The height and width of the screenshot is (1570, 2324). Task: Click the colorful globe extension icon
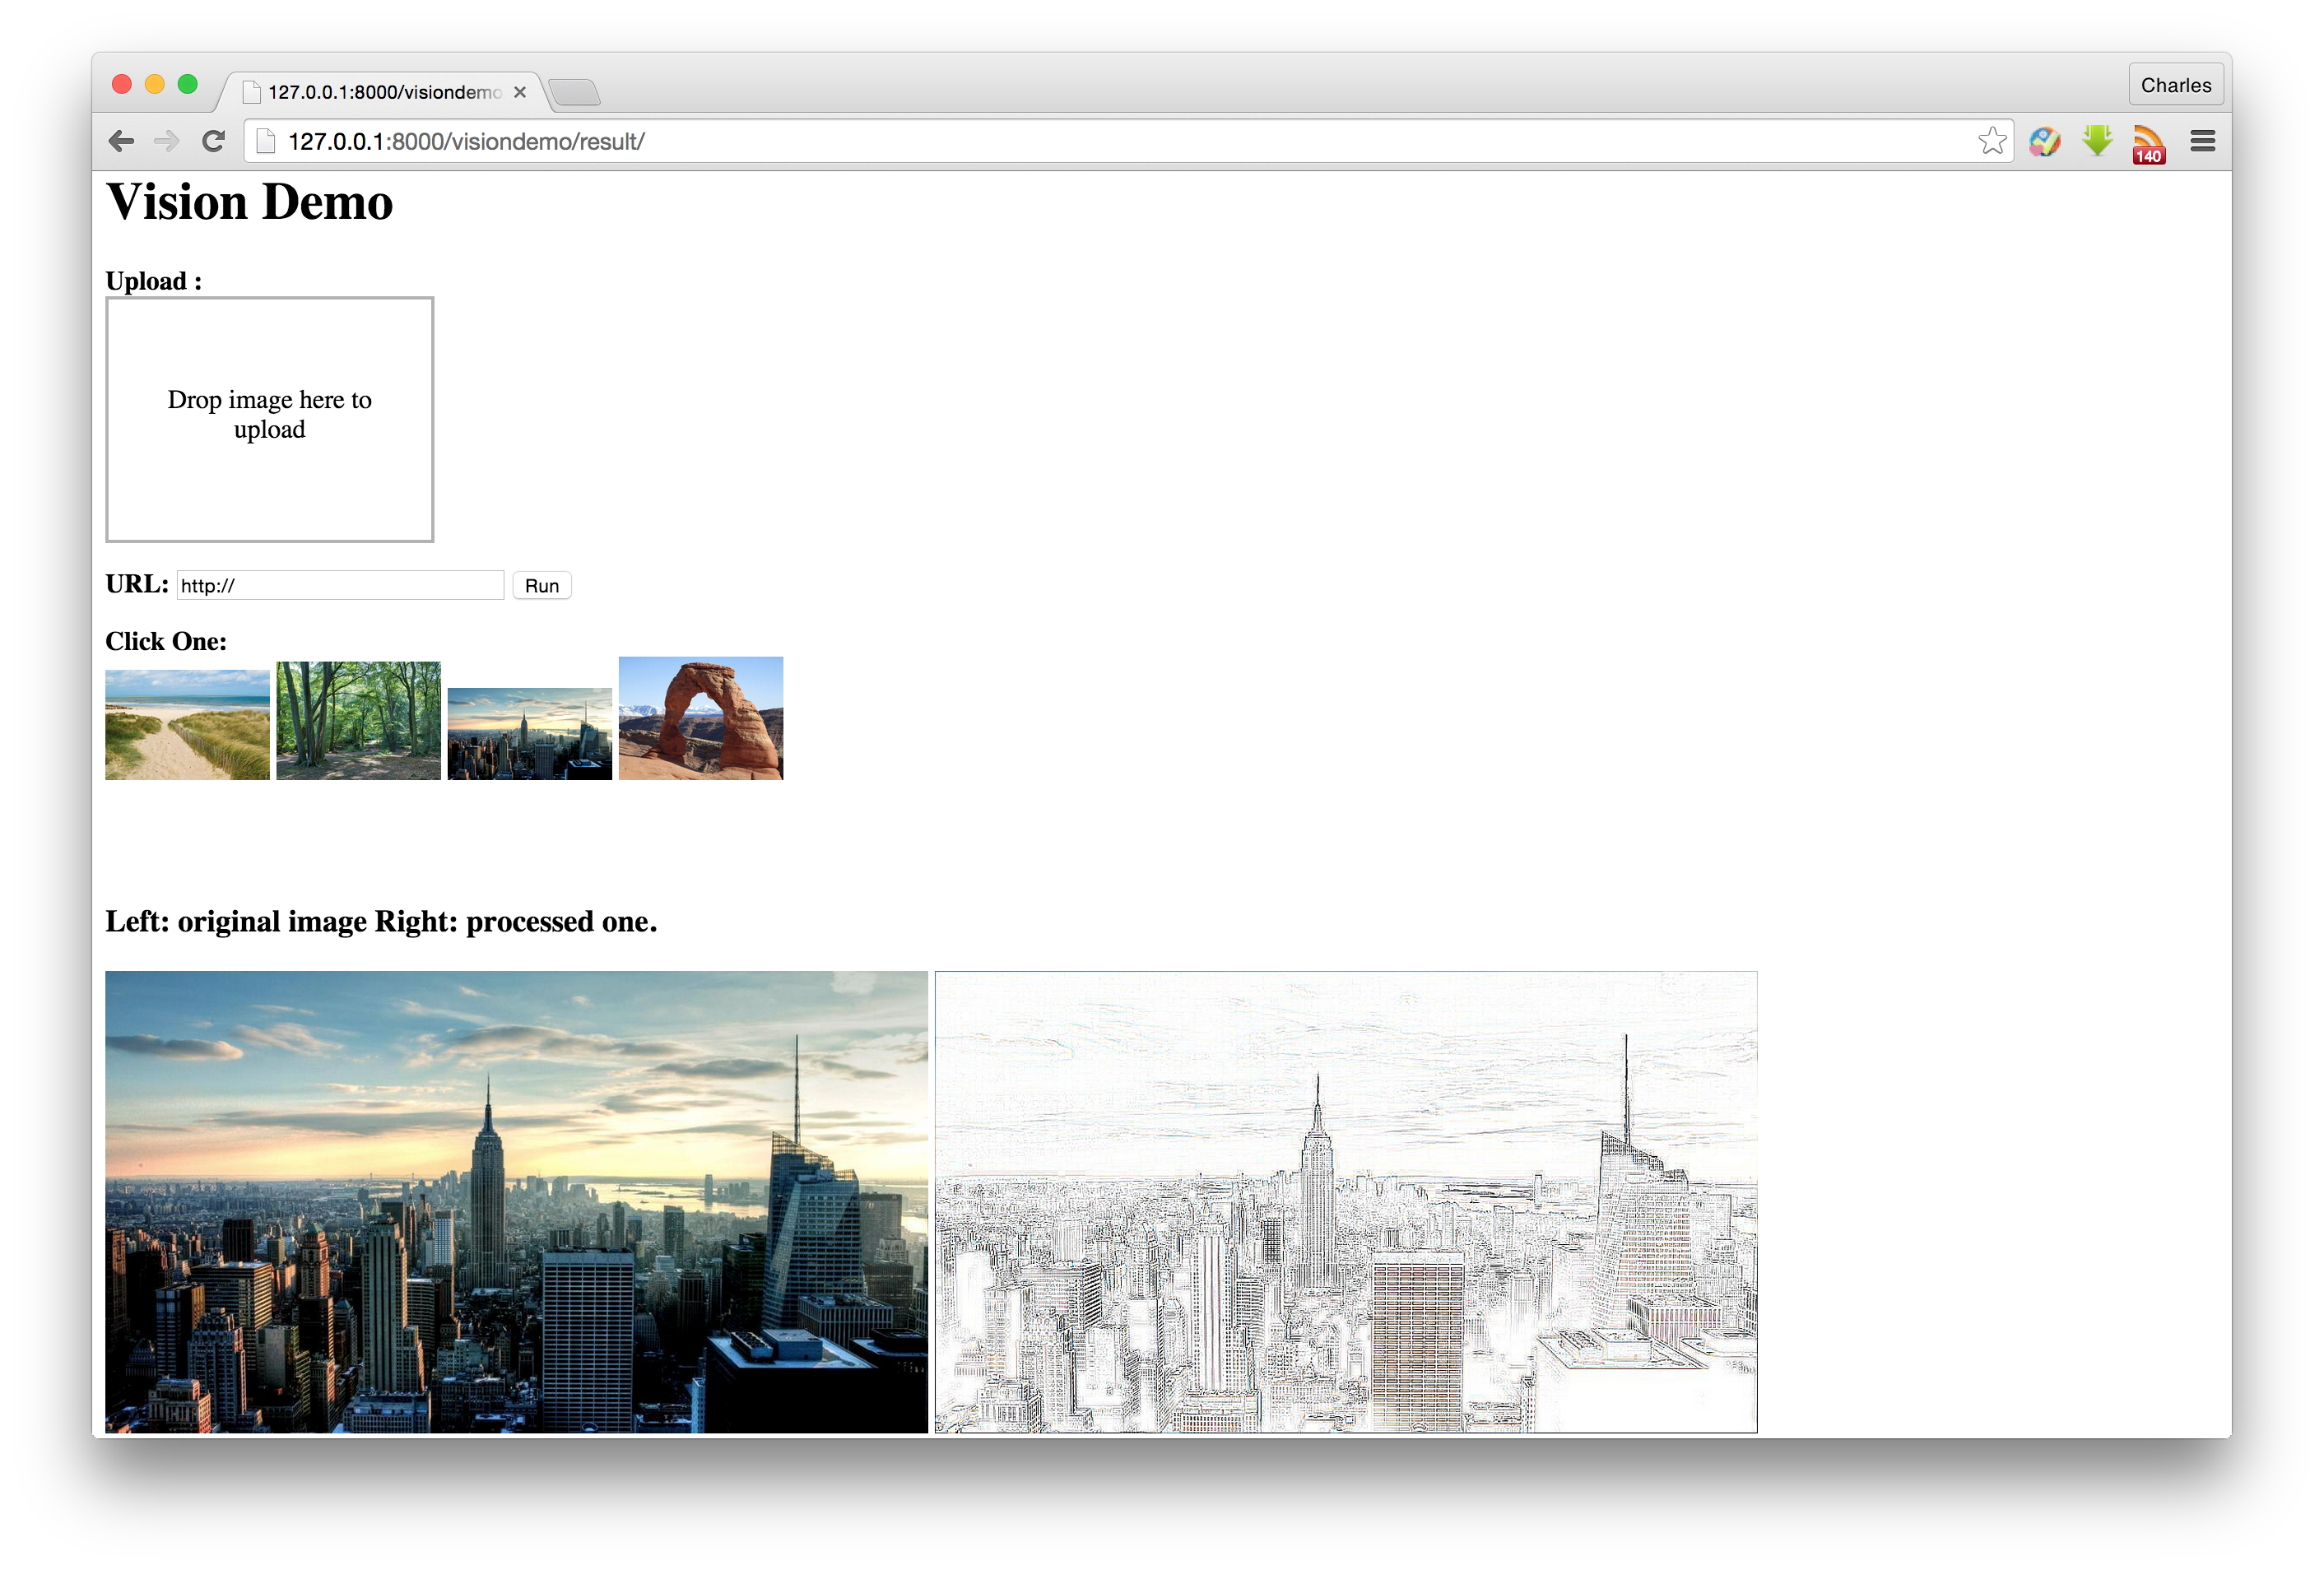2044,141
